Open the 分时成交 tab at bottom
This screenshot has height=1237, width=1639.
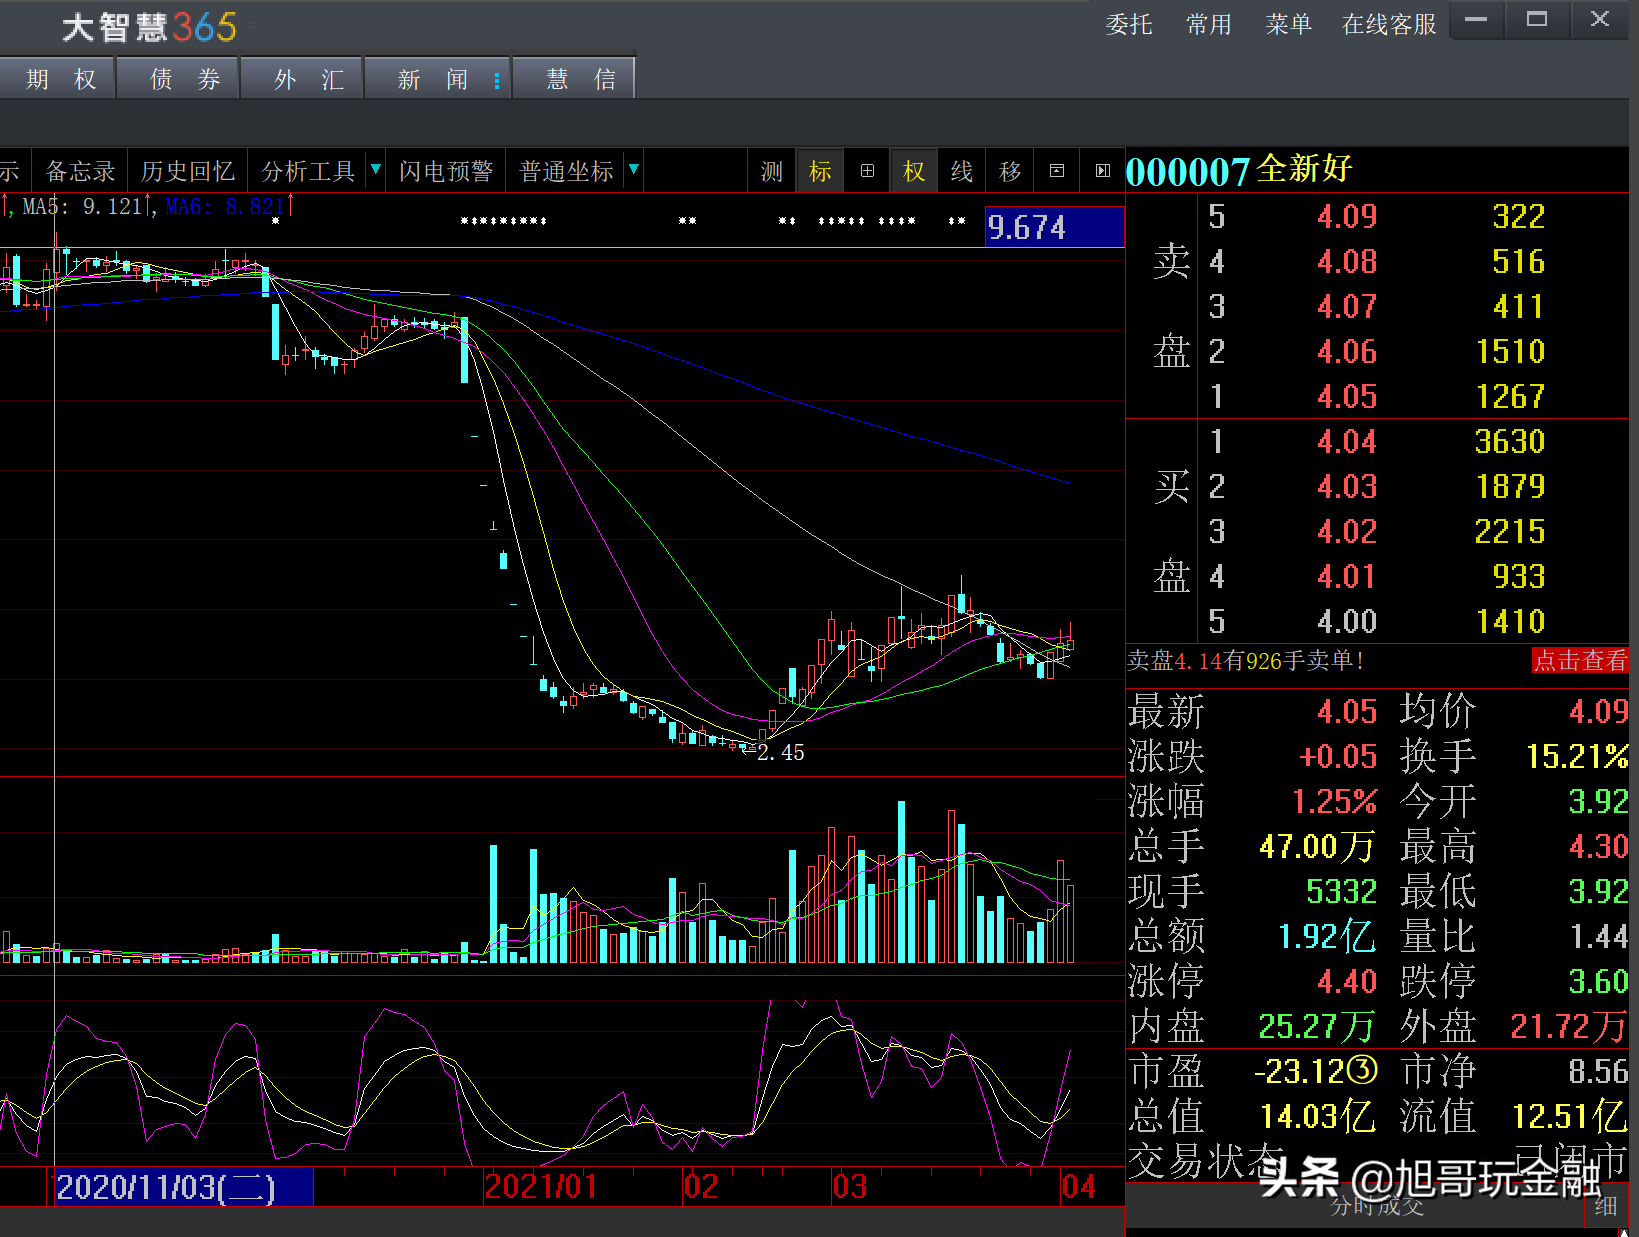pyautogui.click(x=1377, y=1206)
